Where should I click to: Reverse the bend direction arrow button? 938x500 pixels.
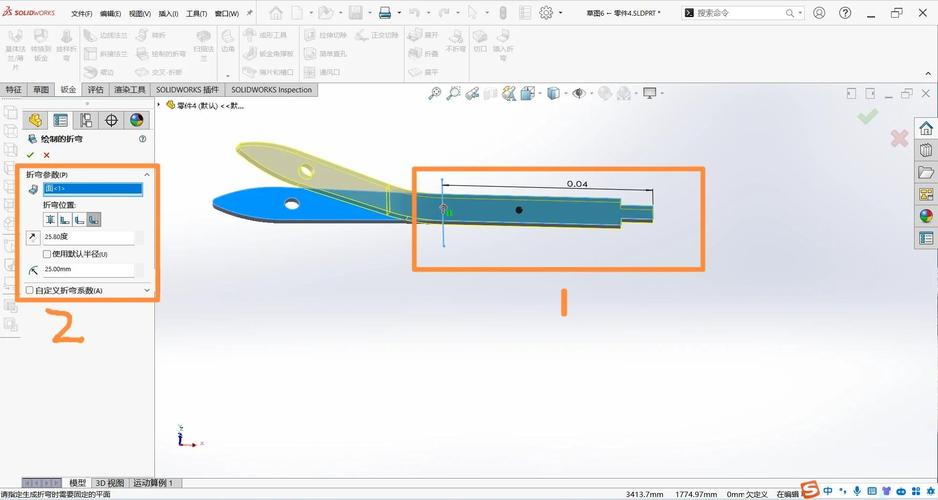33,237
